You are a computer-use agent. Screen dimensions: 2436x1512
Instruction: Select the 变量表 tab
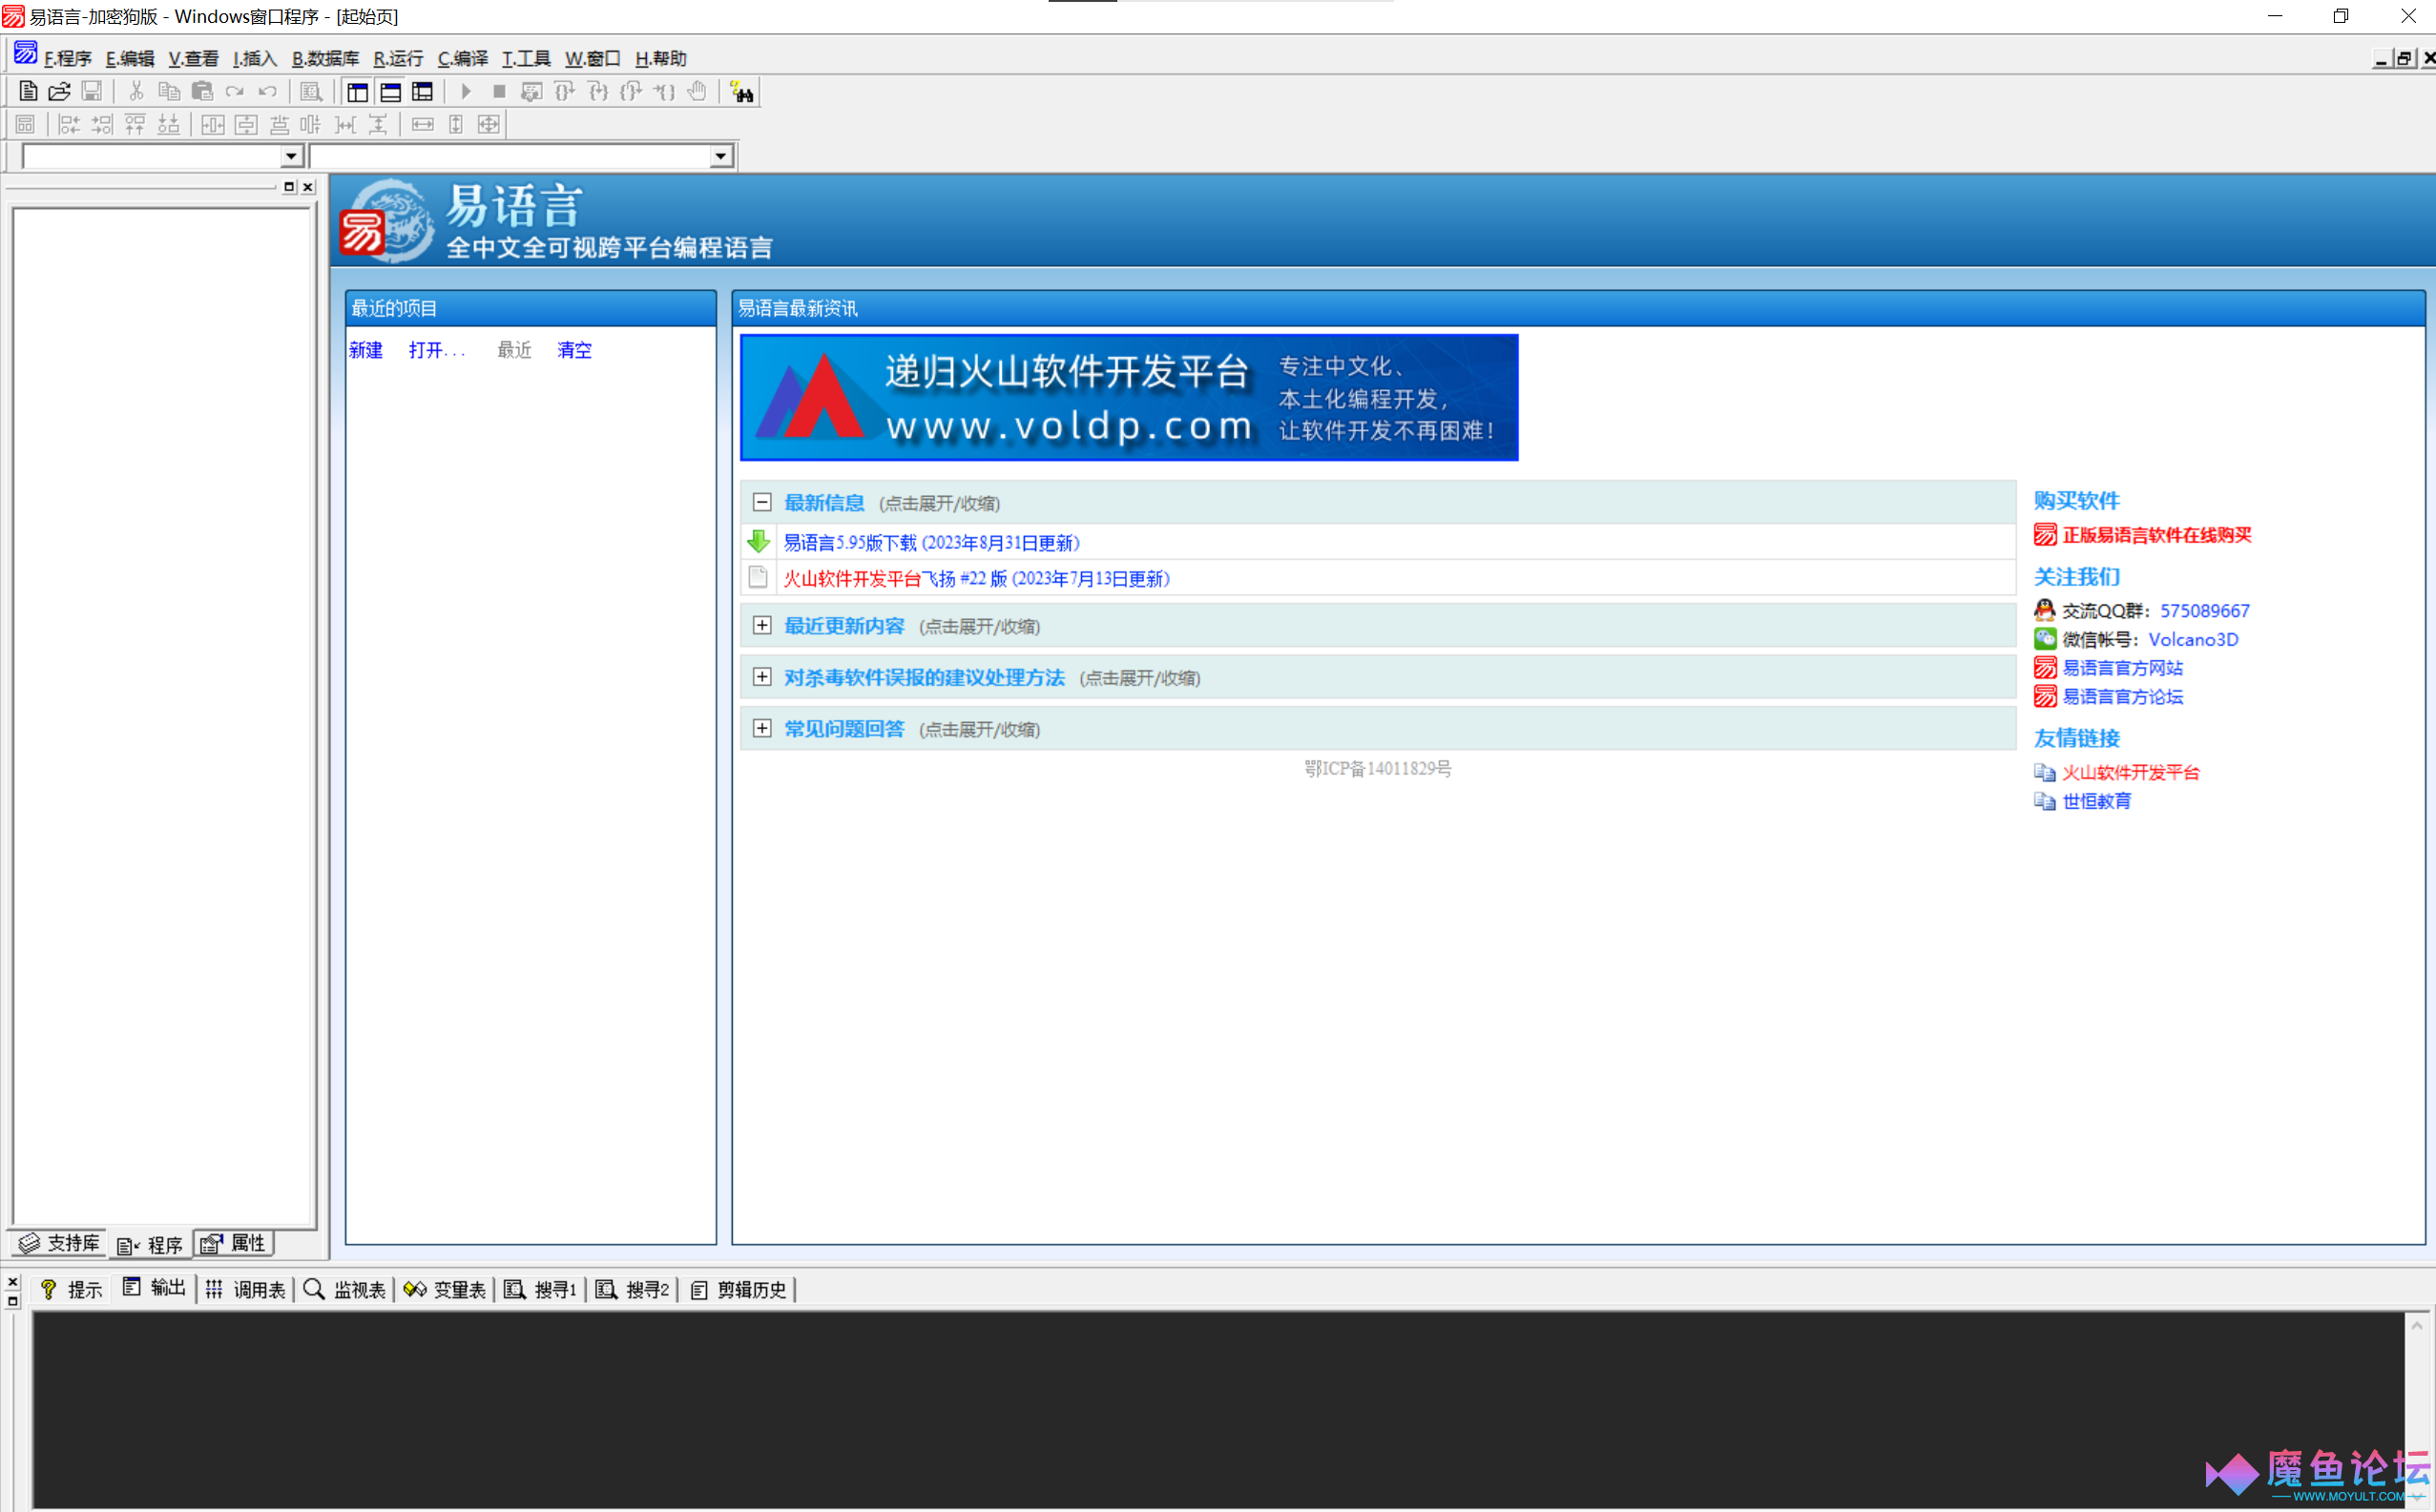445,1289
